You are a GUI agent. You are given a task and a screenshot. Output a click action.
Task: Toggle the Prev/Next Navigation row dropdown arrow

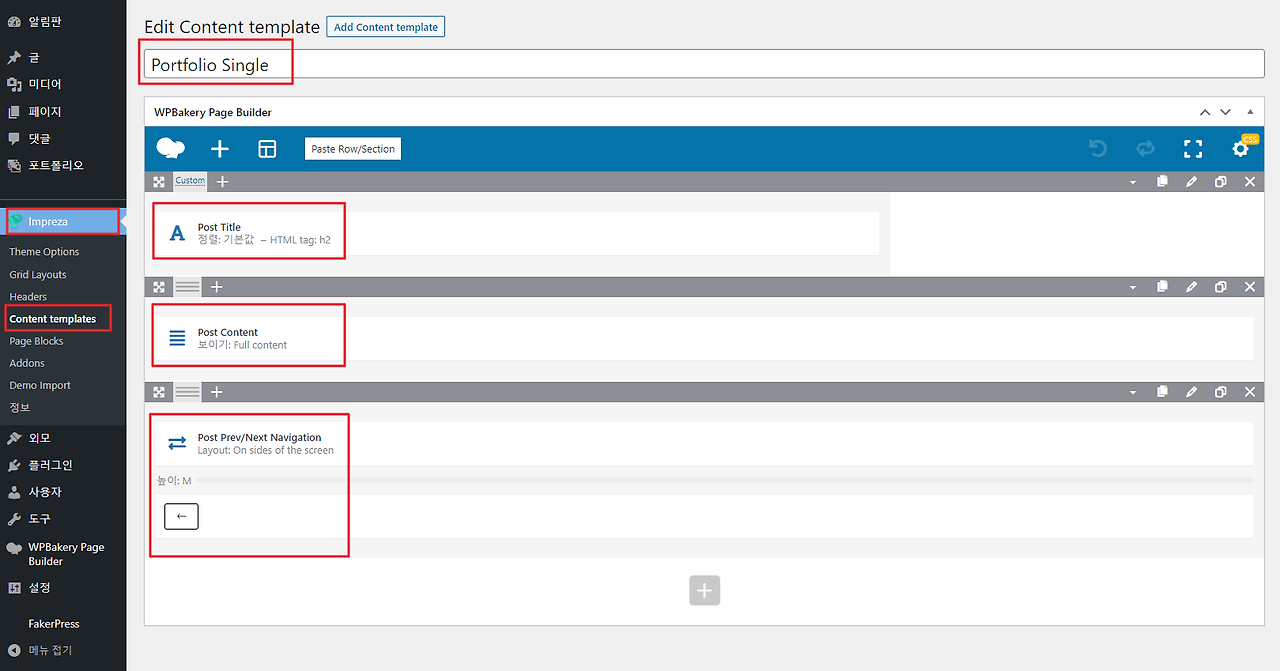tap(1133, 393)
